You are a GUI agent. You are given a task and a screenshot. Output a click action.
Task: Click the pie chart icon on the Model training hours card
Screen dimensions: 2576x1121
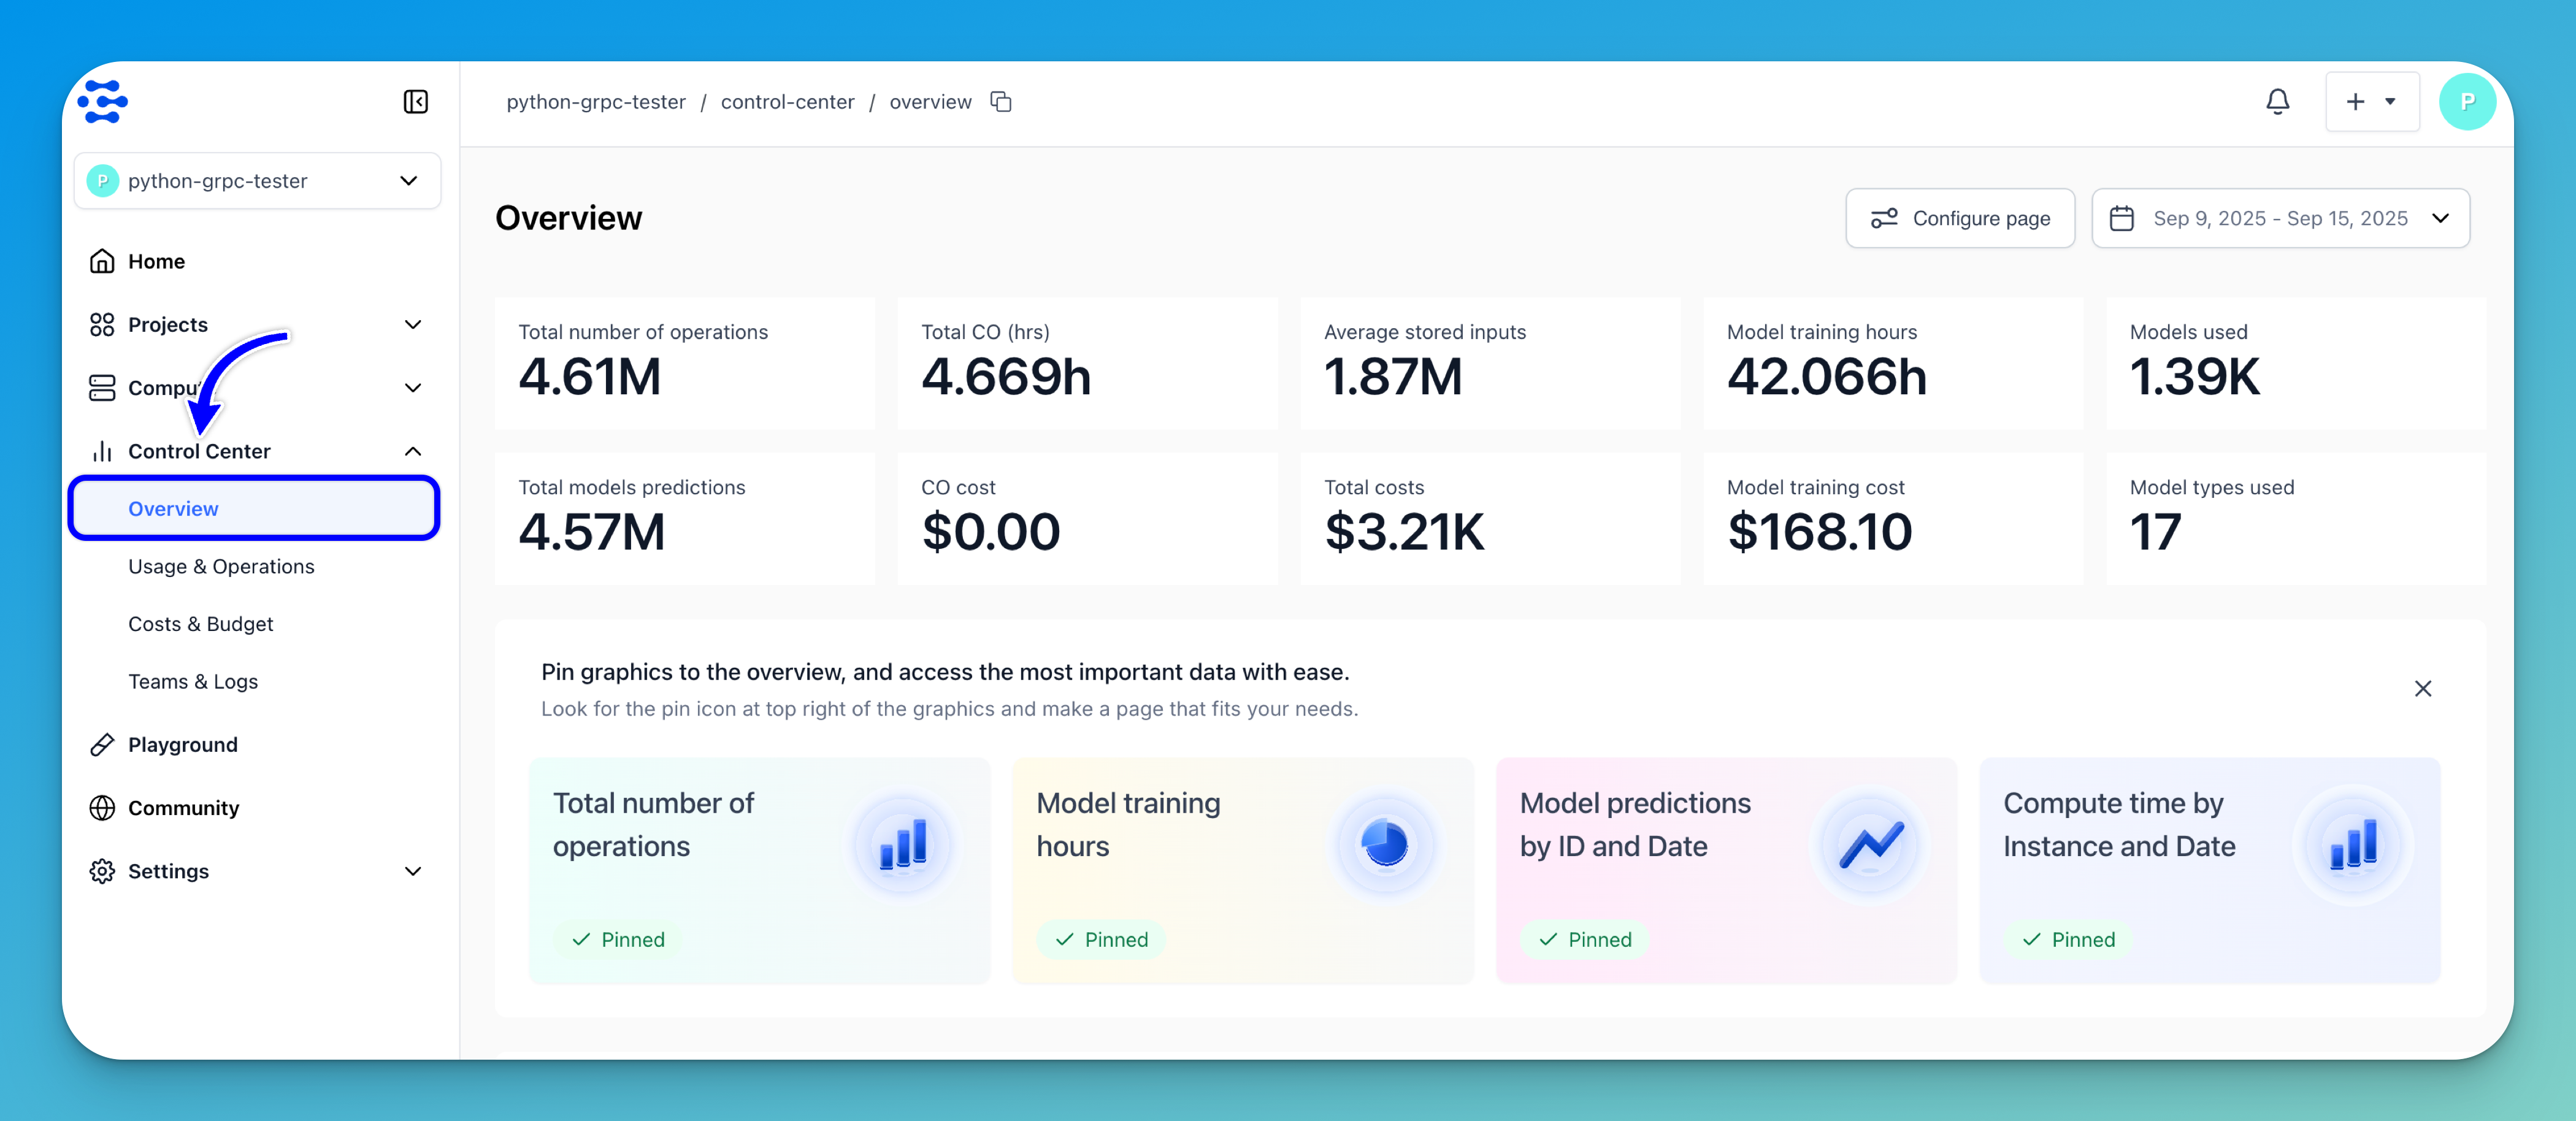(1385, 845)
